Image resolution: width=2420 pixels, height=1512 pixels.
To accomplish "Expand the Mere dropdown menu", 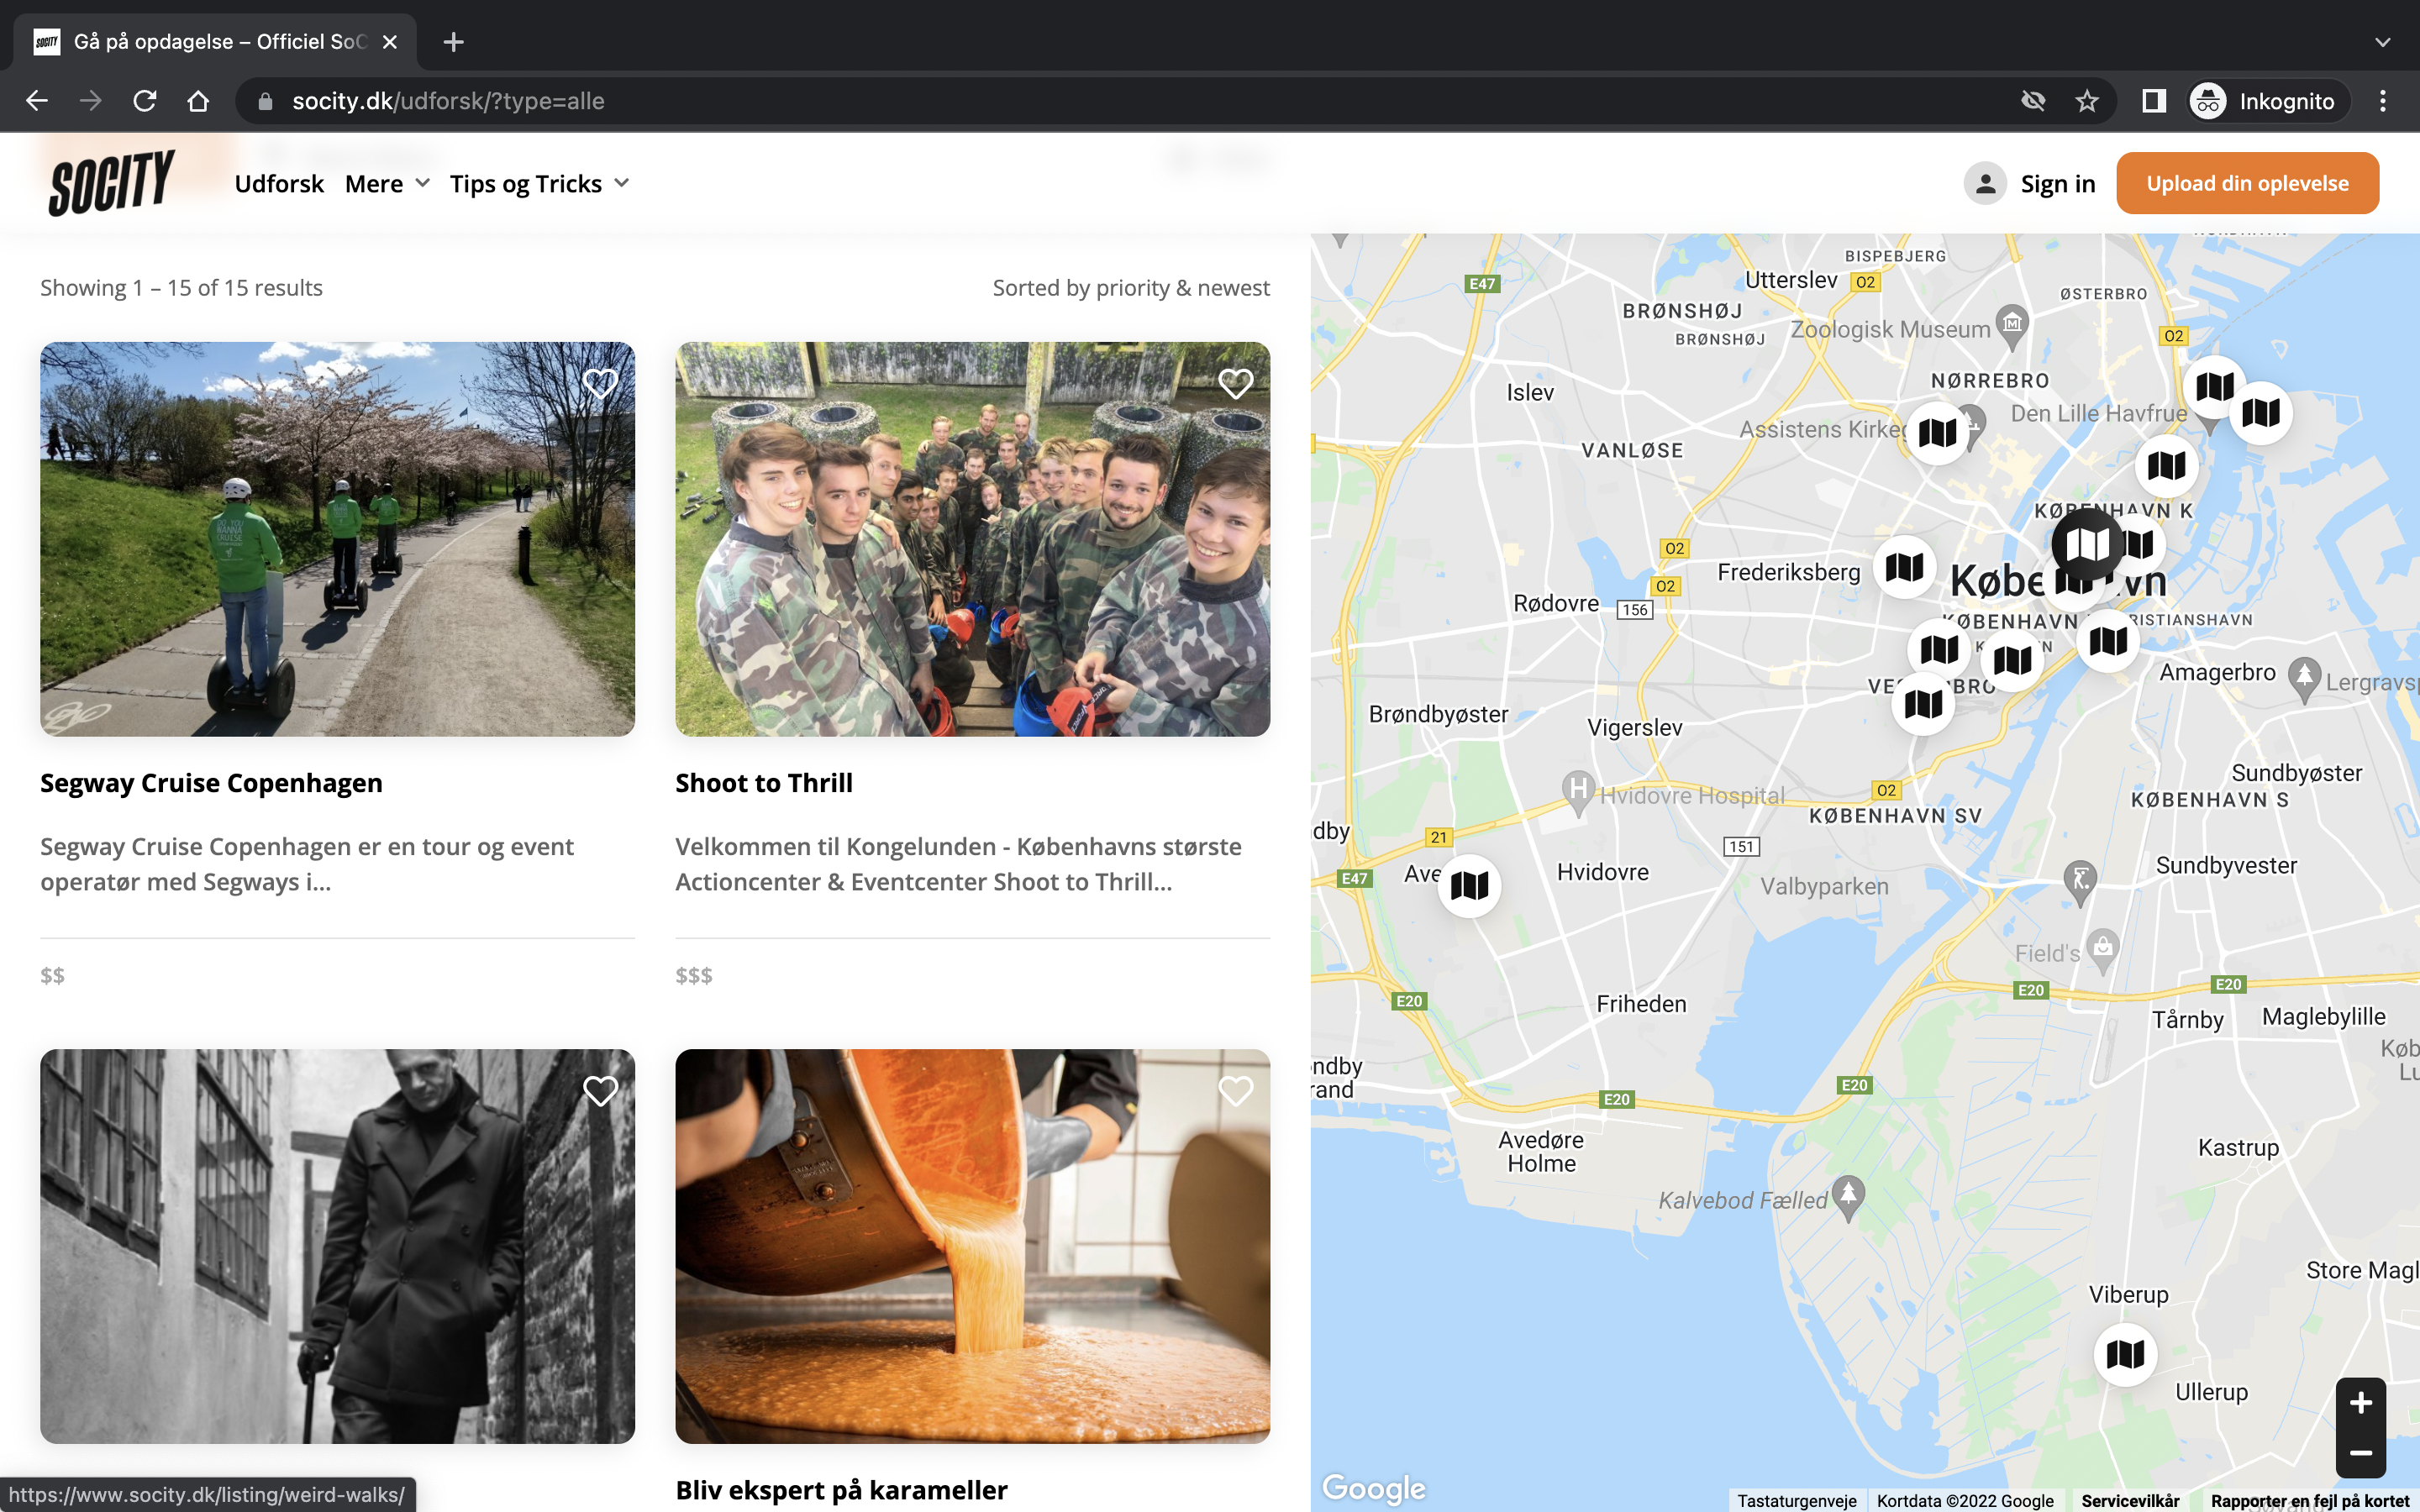I will pos(387,184).
